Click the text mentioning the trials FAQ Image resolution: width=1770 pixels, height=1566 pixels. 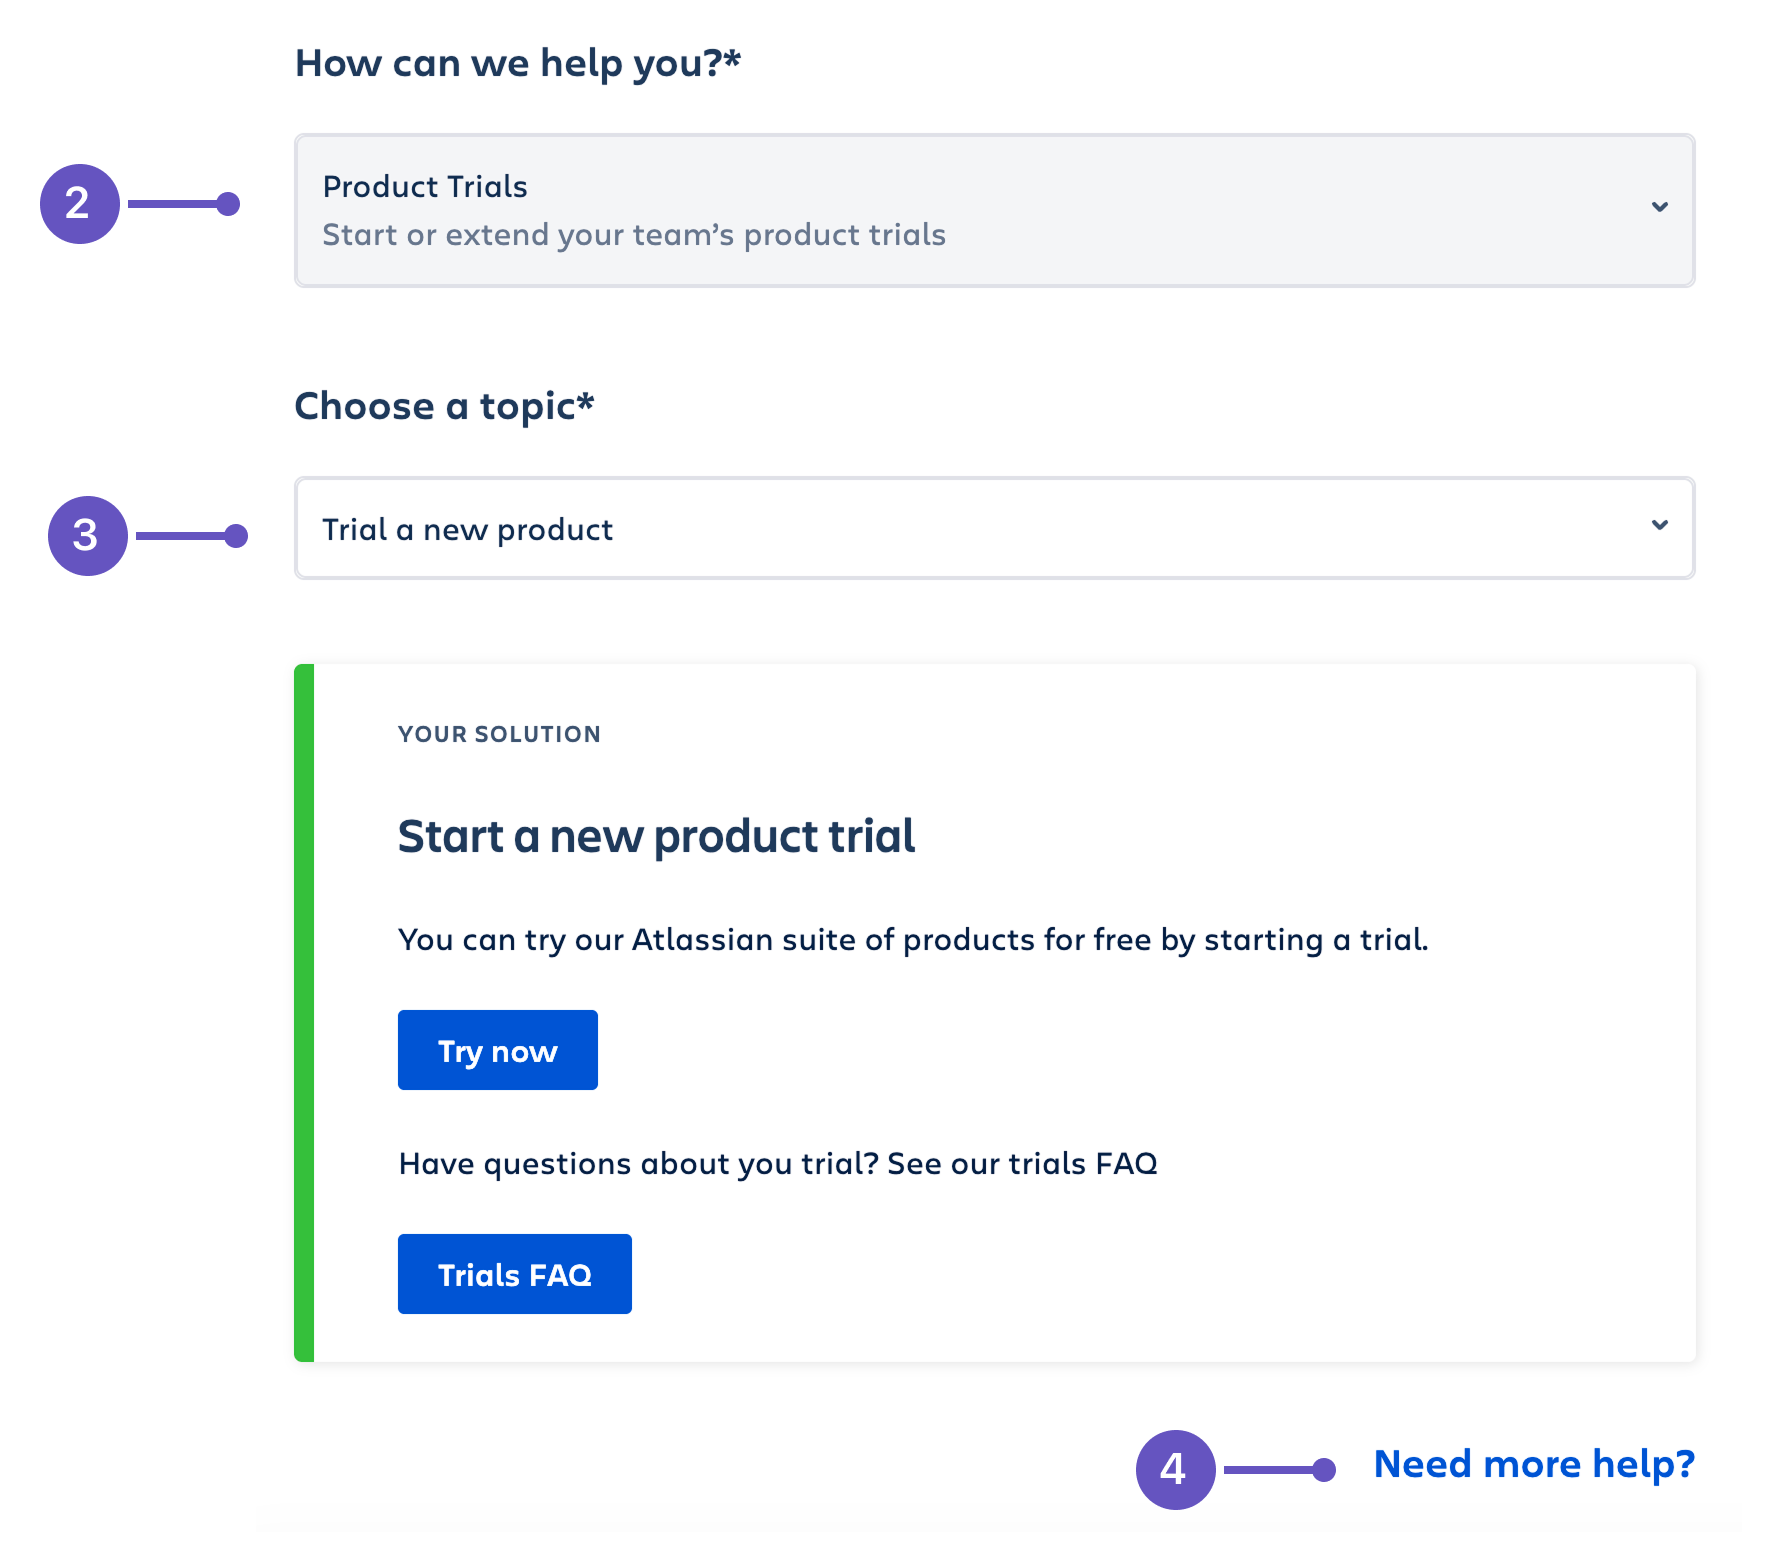click(777, 1162)
